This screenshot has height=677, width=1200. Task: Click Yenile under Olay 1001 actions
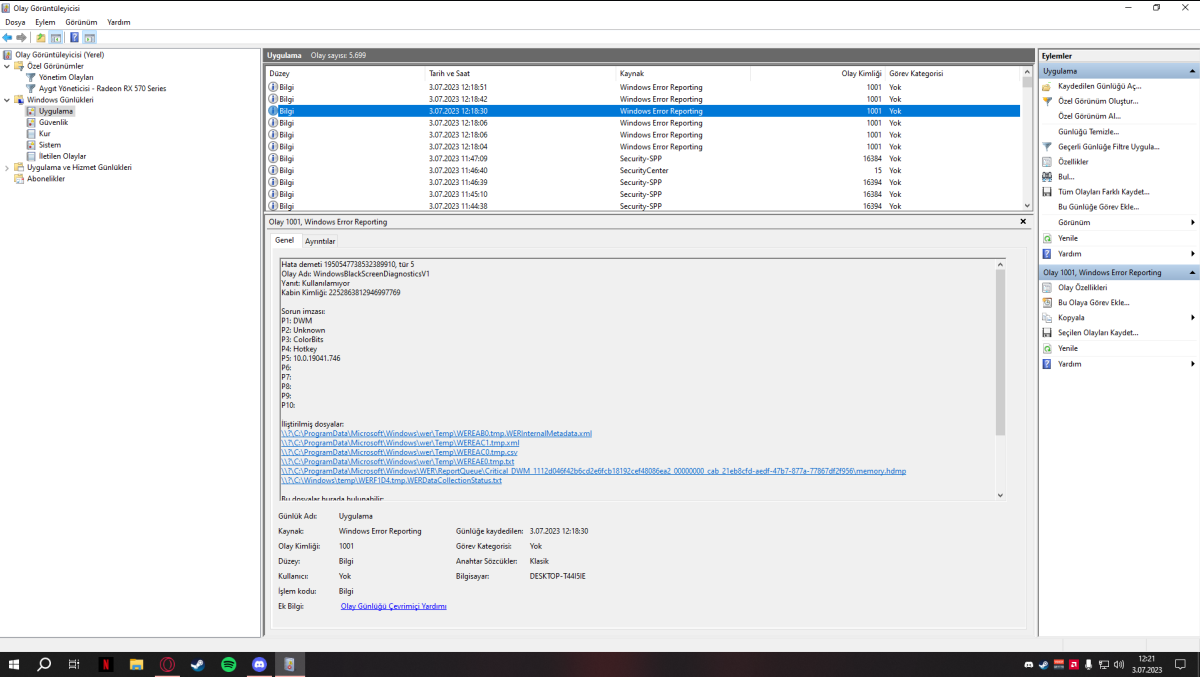1068,348
